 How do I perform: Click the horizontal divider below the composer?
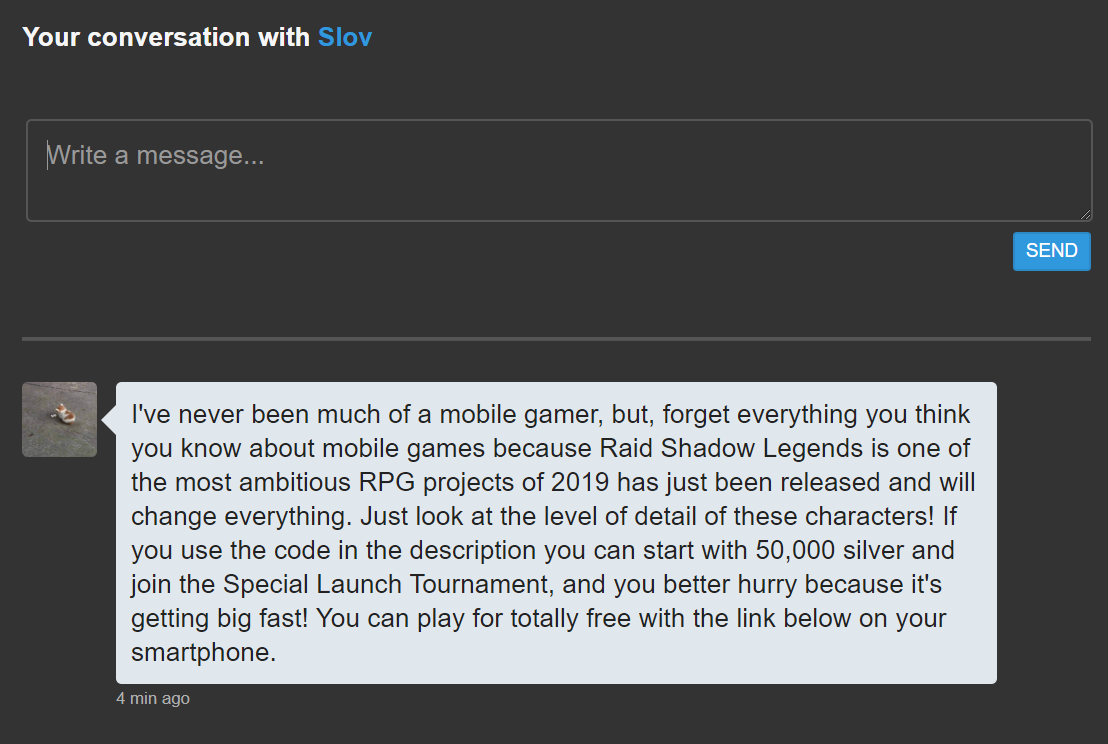556,339
